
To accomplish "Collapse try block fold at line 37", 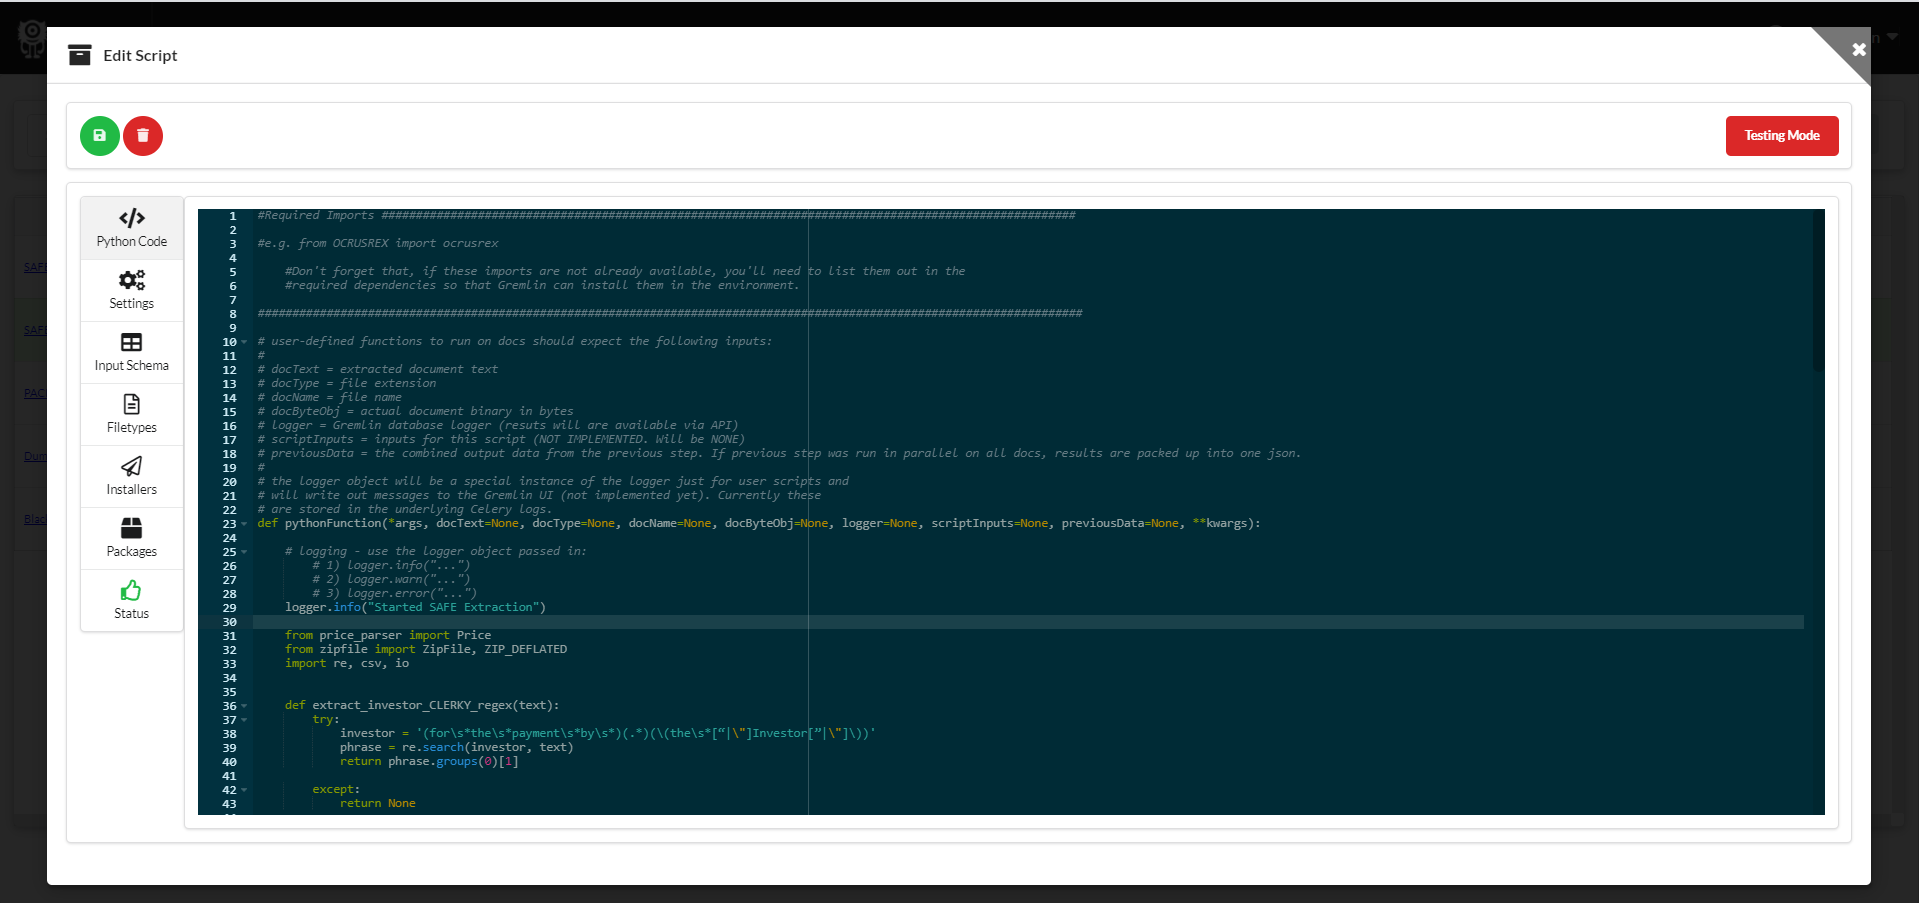I will coord(244,720).
